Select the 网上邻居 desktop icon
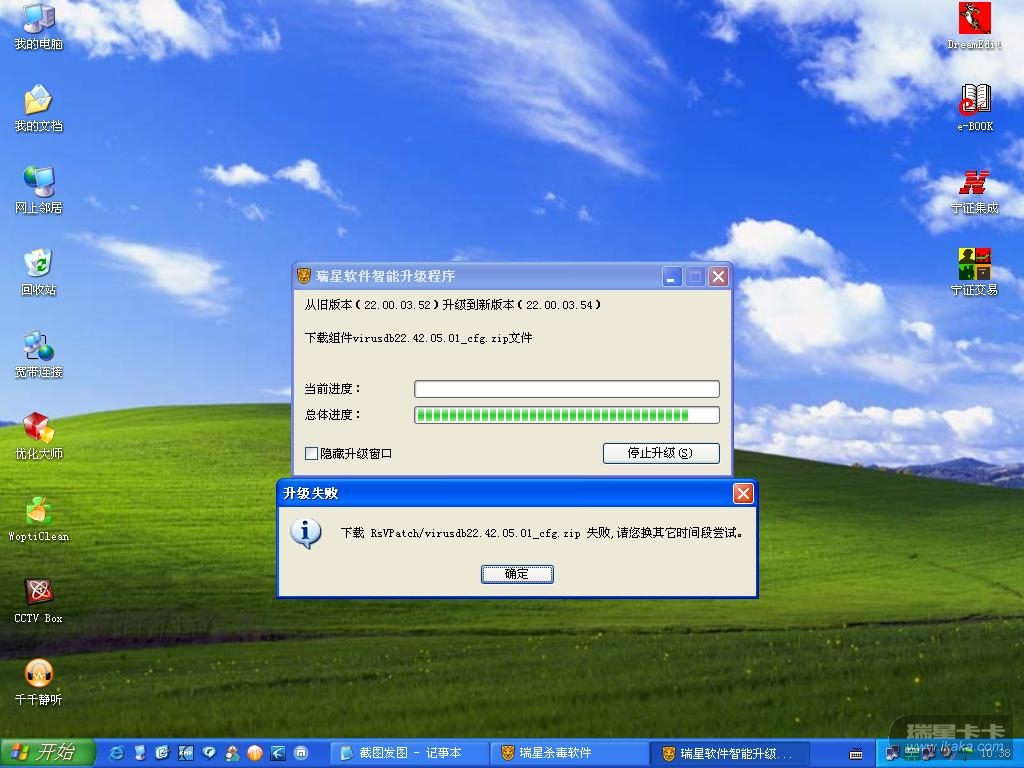1024x768 pixels. pyautogui.click(x=39, y=190)
